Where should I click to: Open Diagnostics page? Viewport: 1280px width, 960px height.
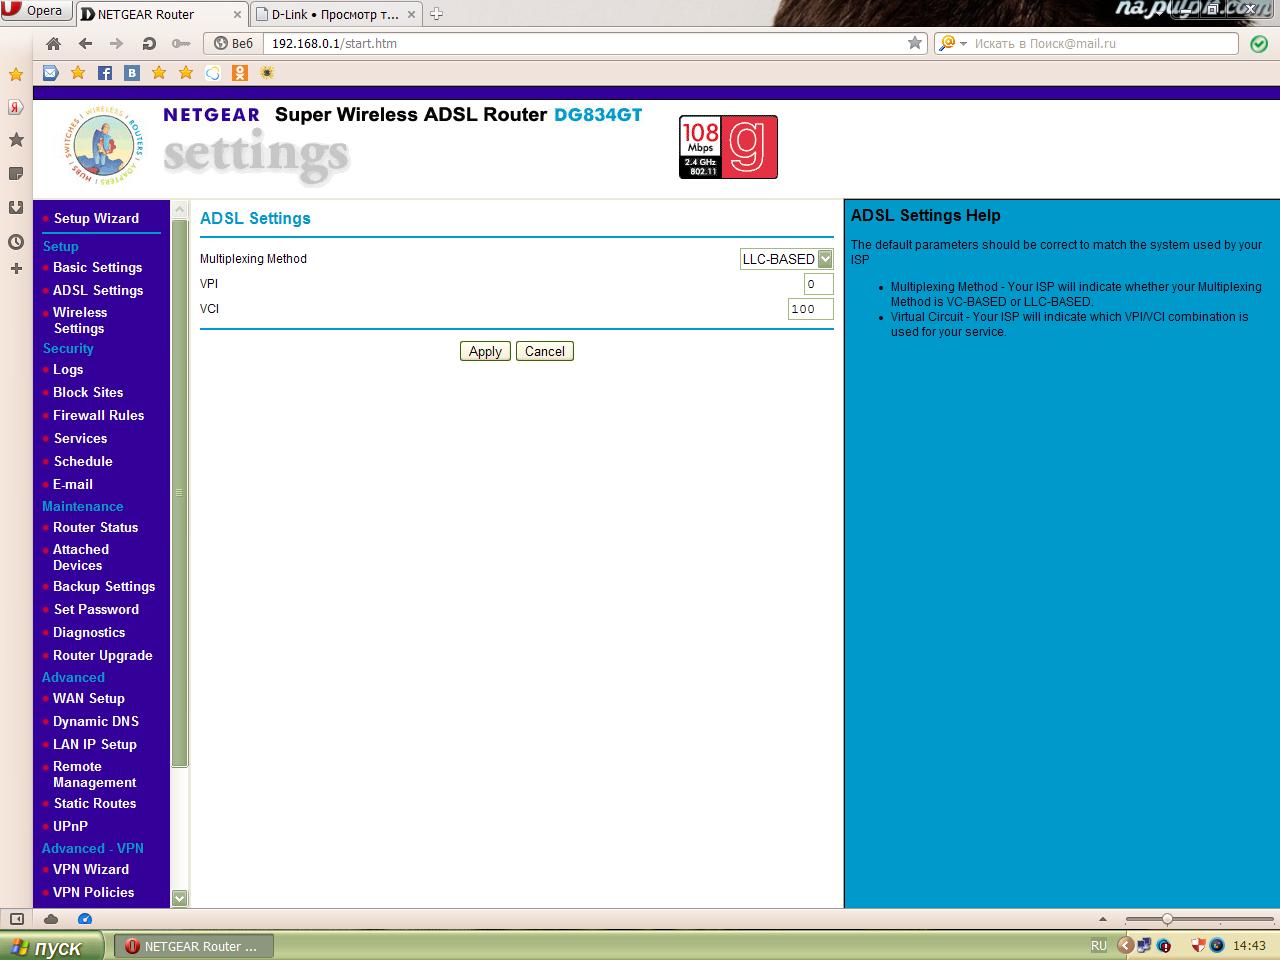tap(89, 632)
